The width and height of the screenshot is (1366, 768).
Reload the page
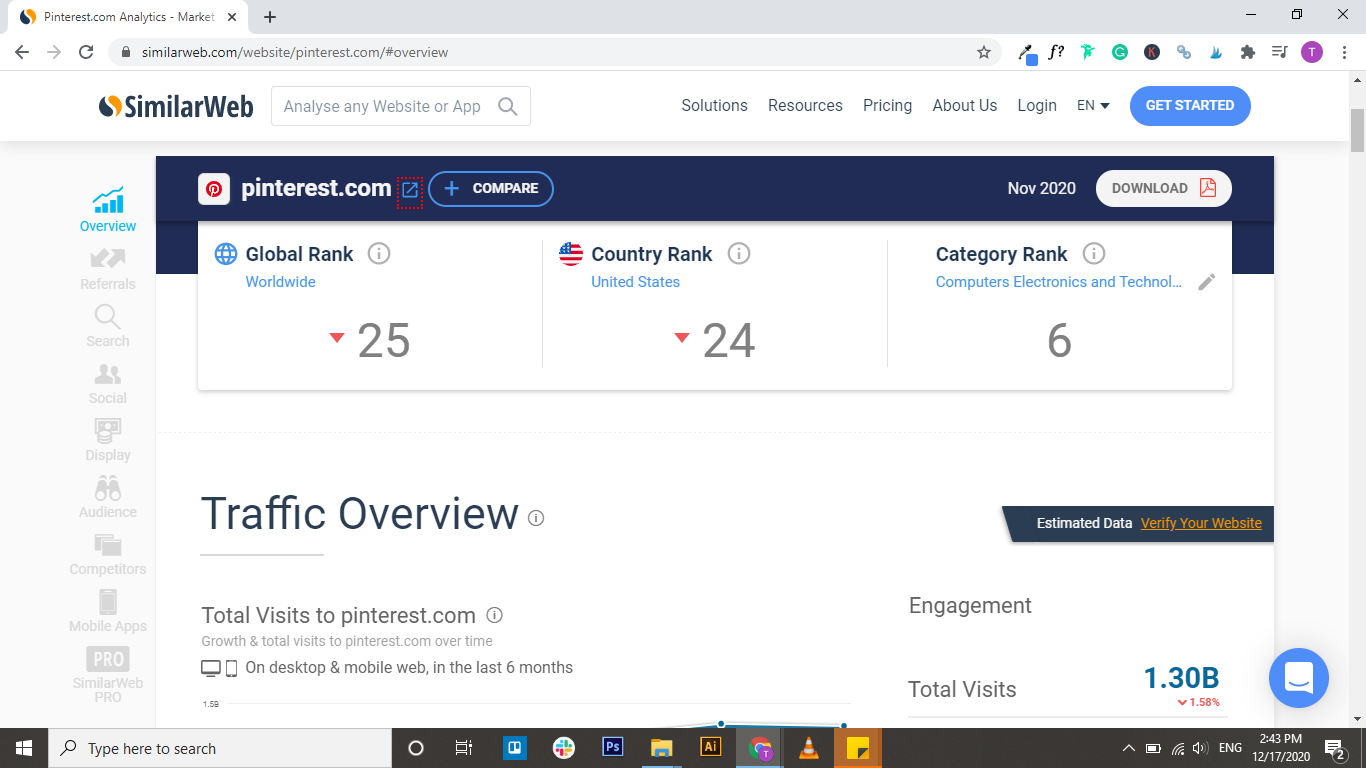tap(86, 52)
